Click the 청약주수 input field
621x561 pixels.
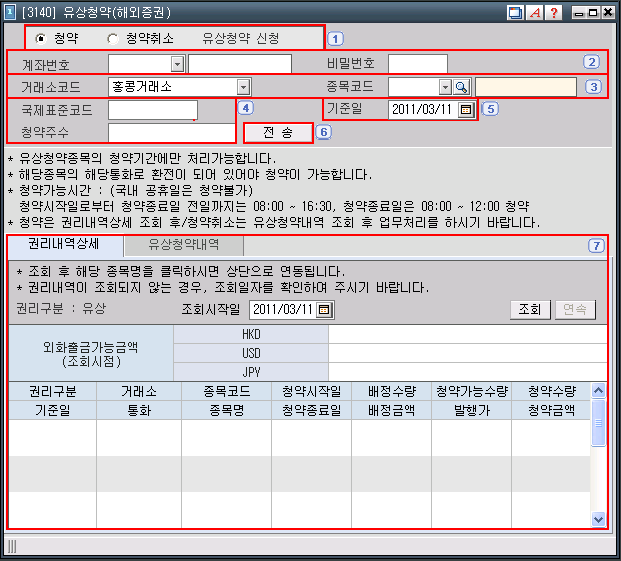pos(172,133)
